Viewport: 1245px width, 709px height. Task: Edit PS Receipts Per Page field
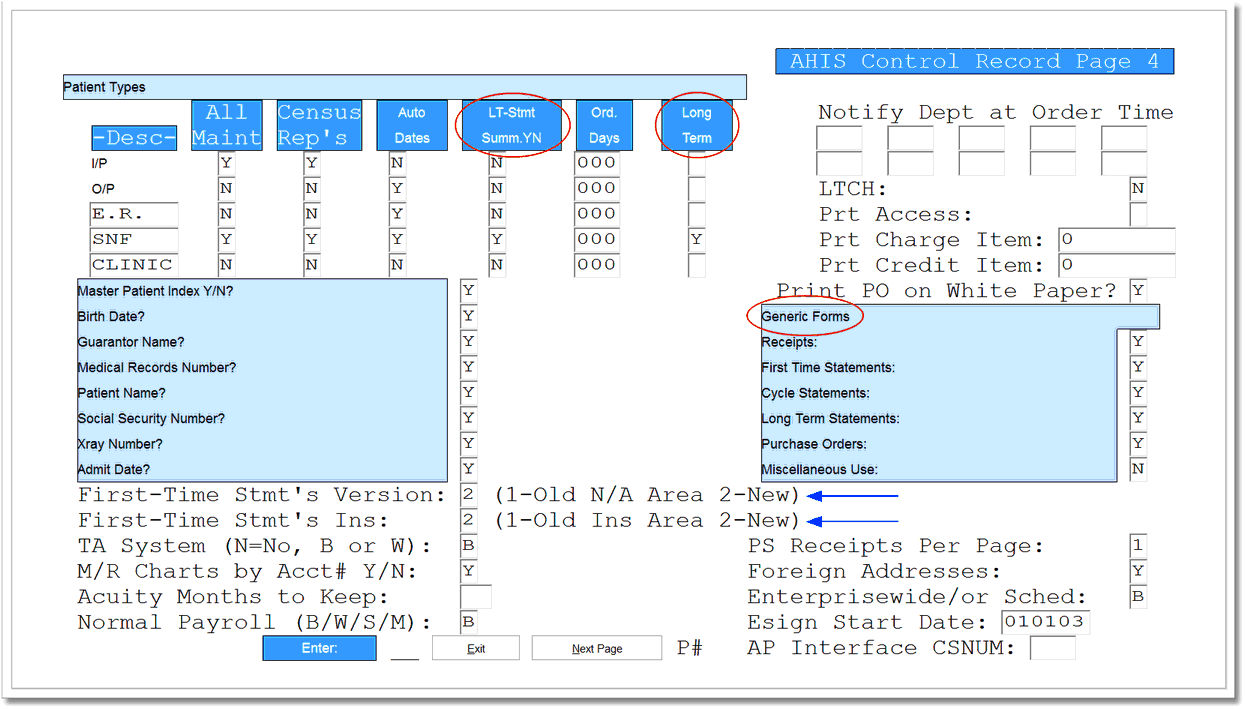pos(1138,546)
